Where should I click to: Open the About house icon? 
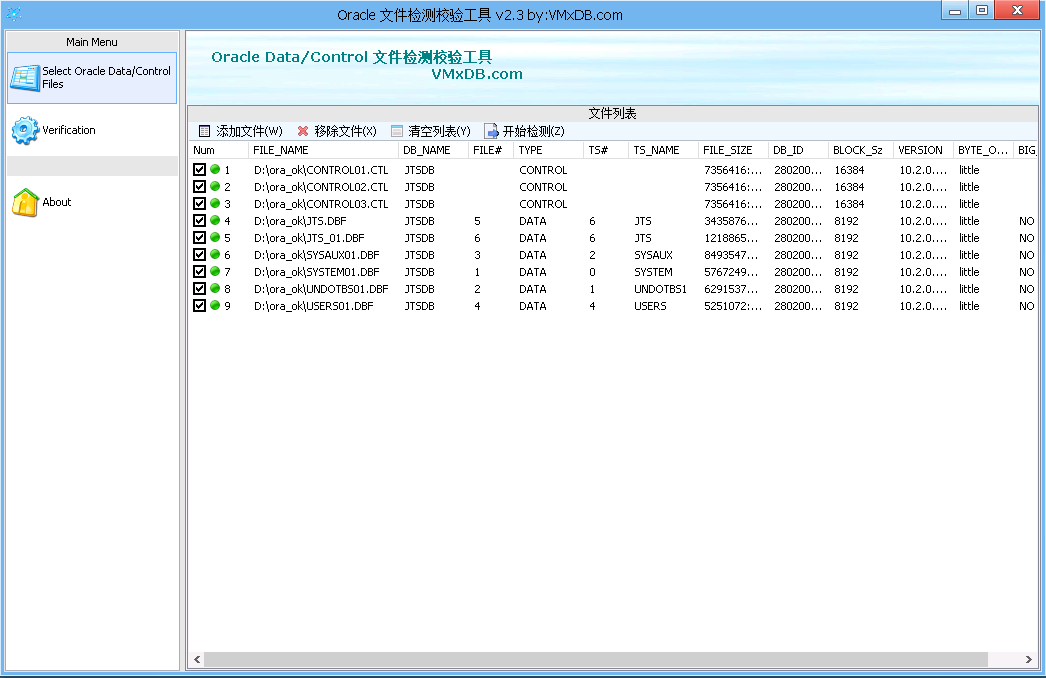[x=25, y=202]
